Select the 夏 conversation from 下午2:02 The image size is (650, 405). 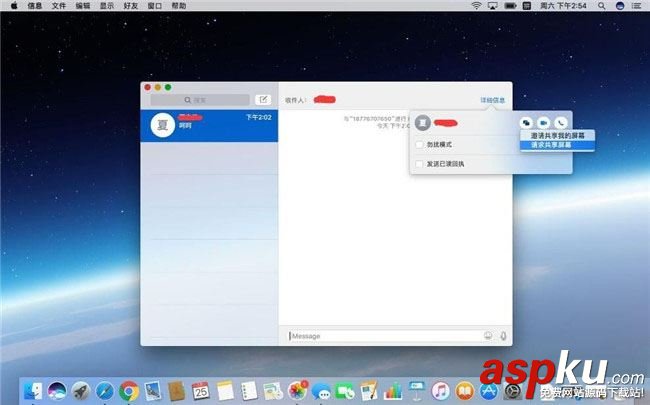pos(209,126)
